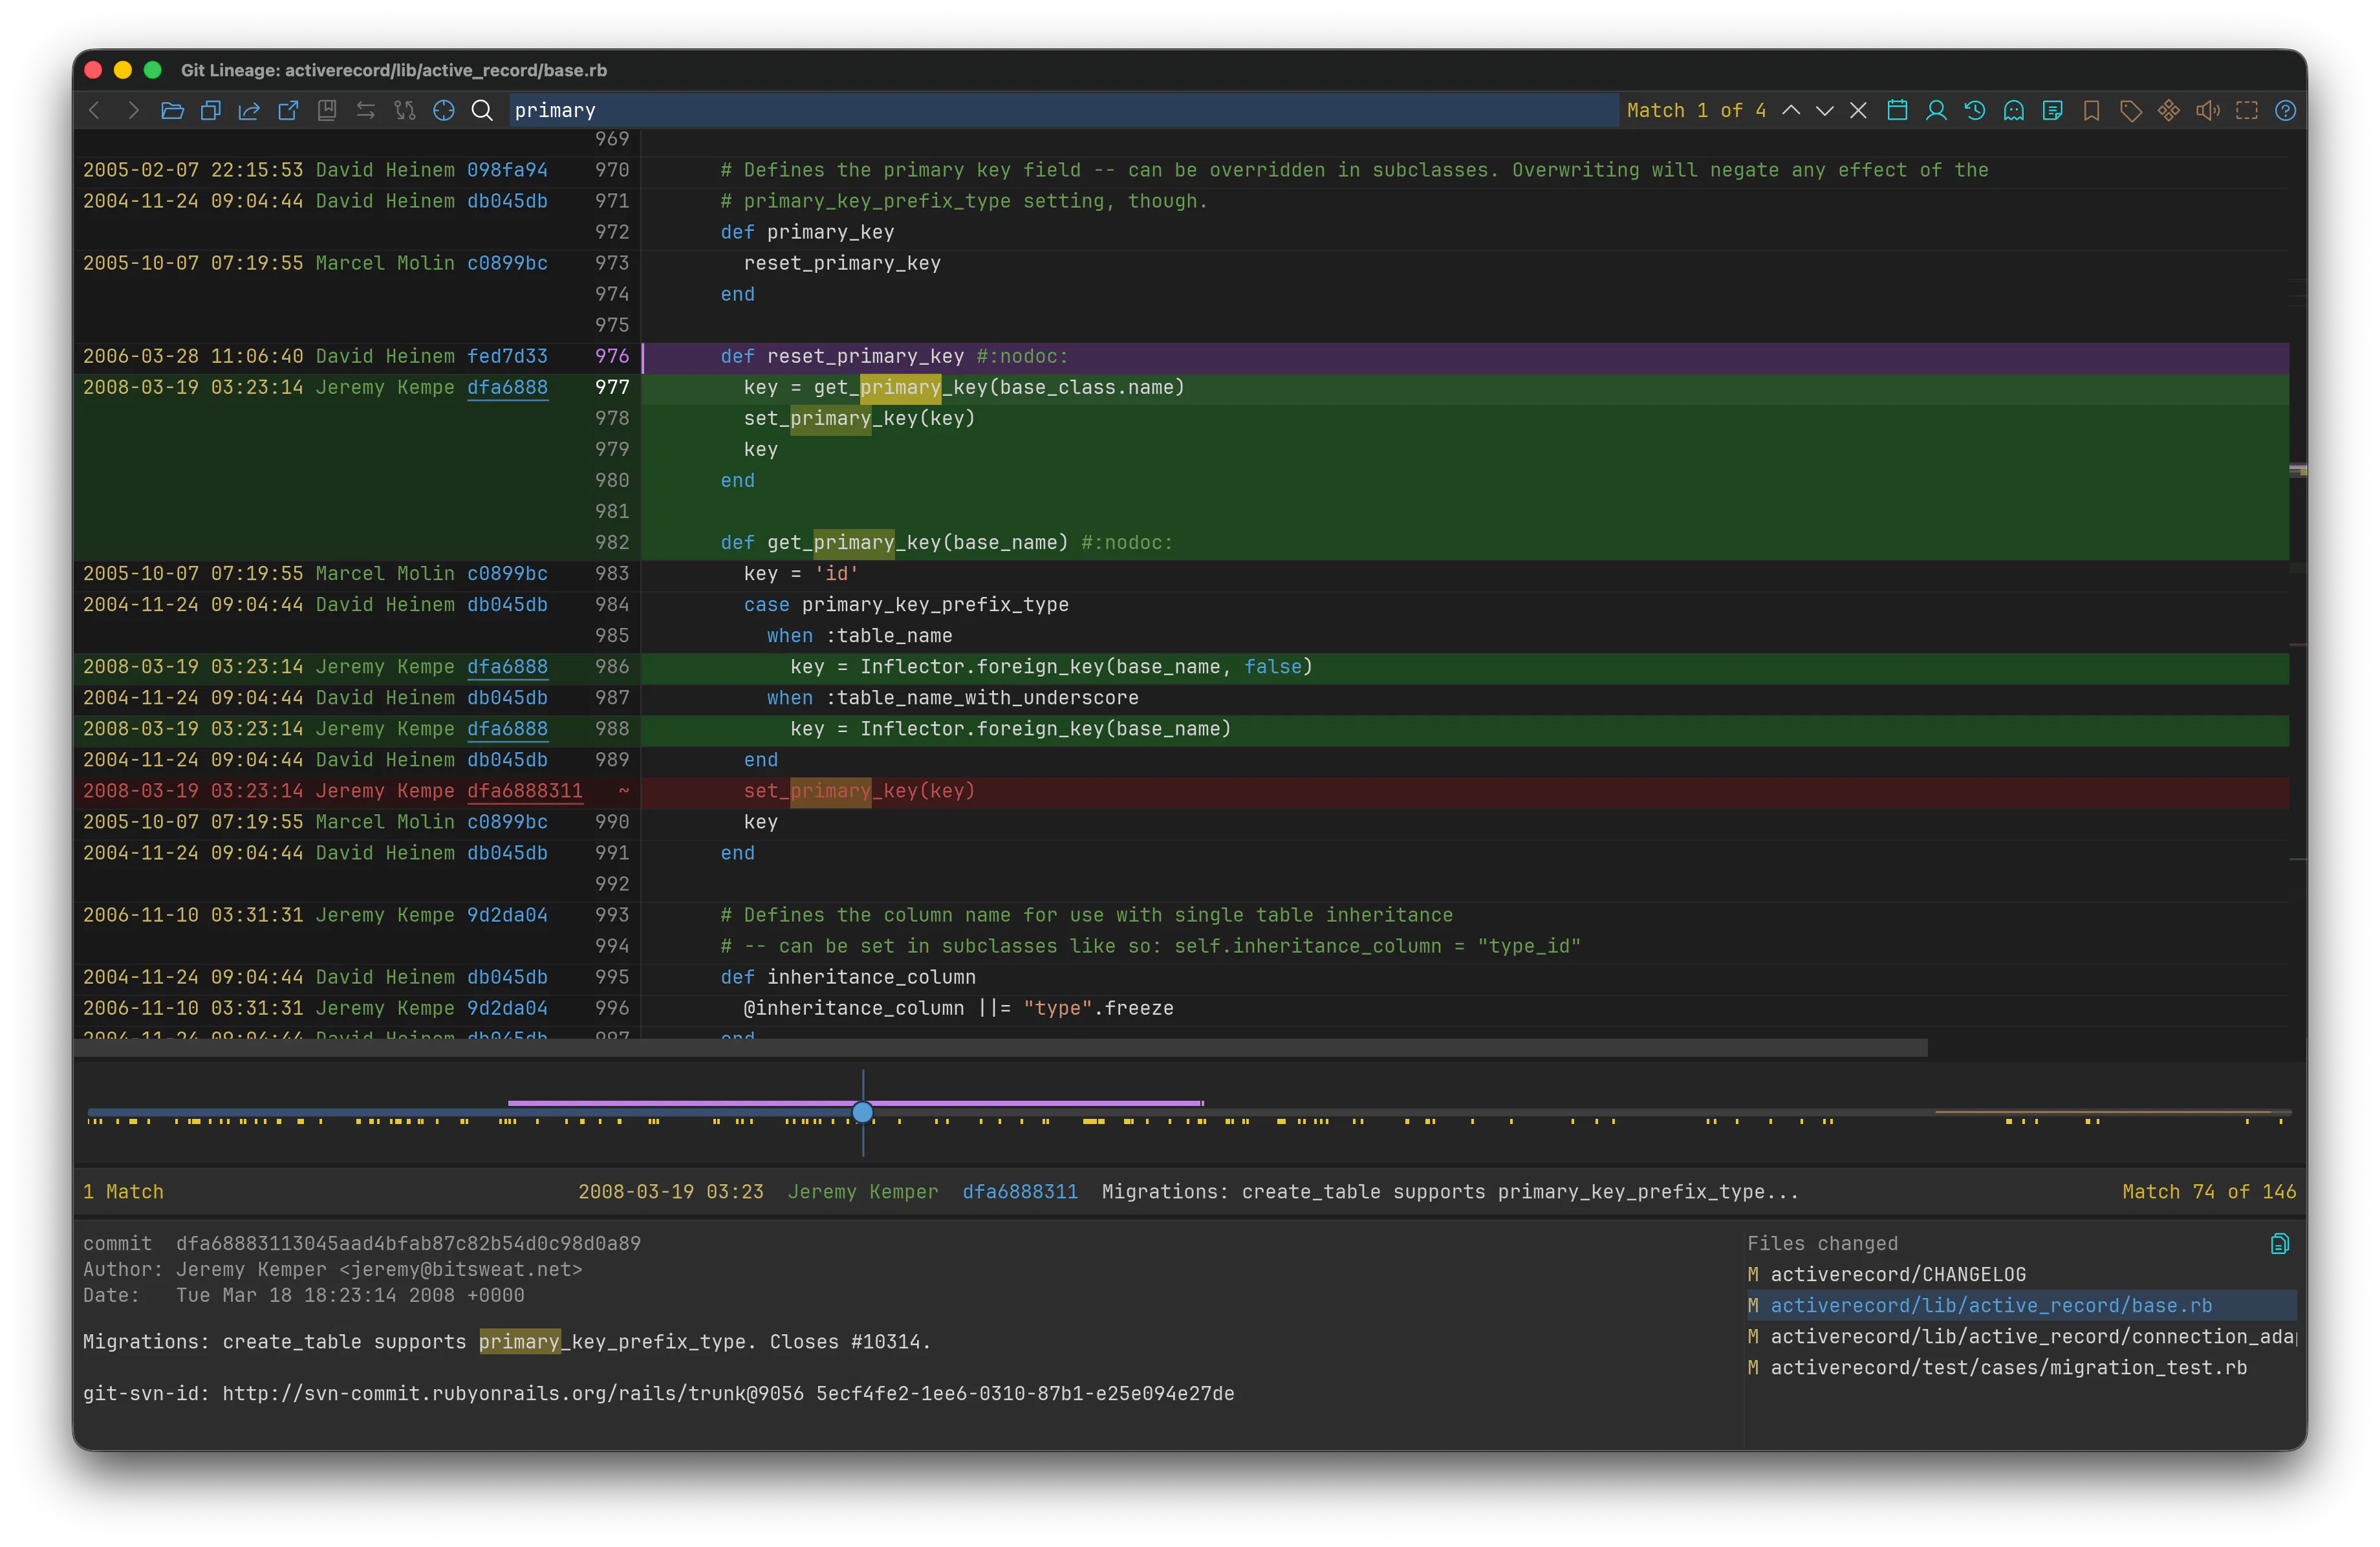This screenshot has height=1547, width=2380.
Task: Go back with the left arrow icon
Action: [94, 110]
